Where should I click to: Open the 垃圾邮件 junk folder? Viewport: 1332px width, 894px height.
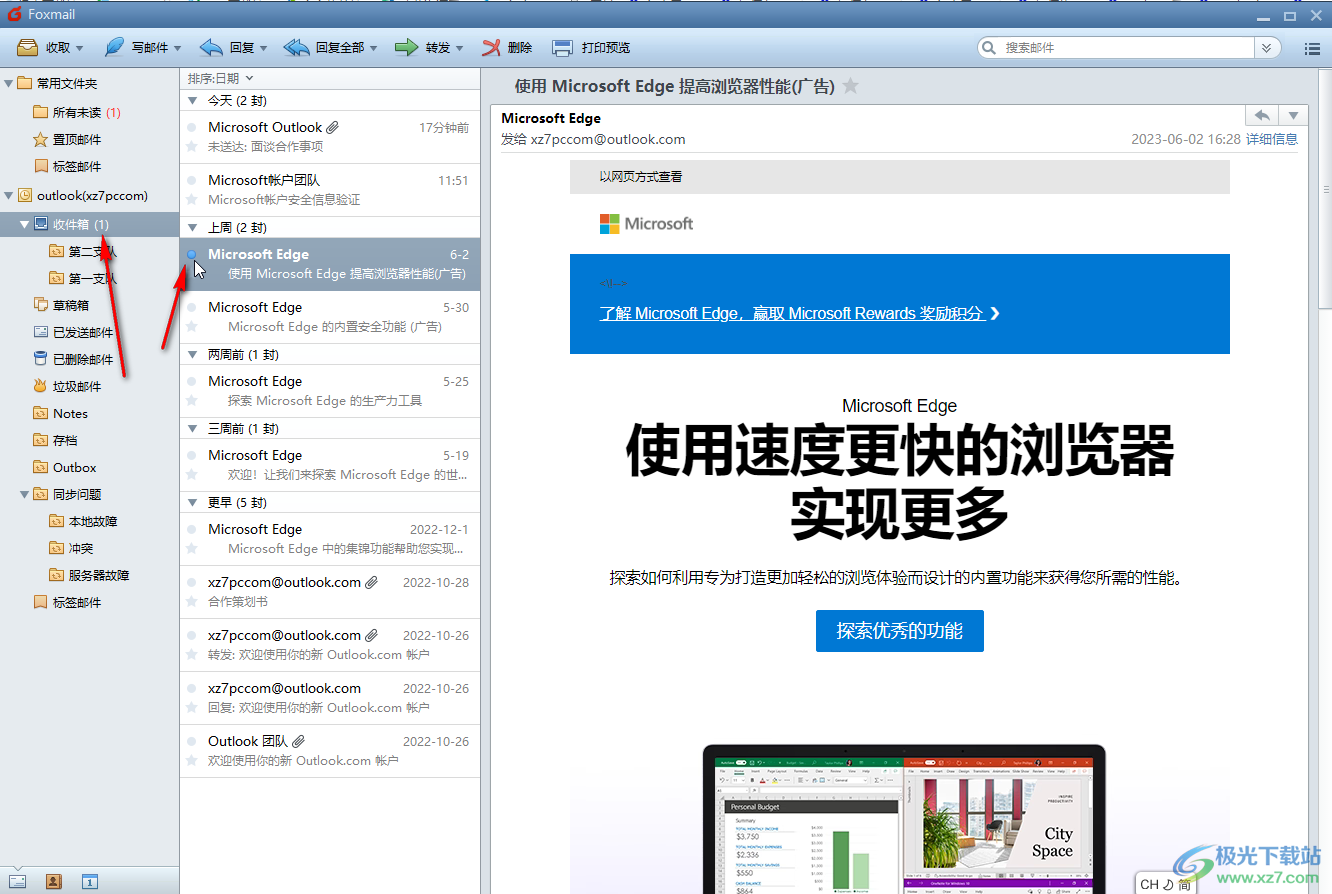tap(67, 386)
